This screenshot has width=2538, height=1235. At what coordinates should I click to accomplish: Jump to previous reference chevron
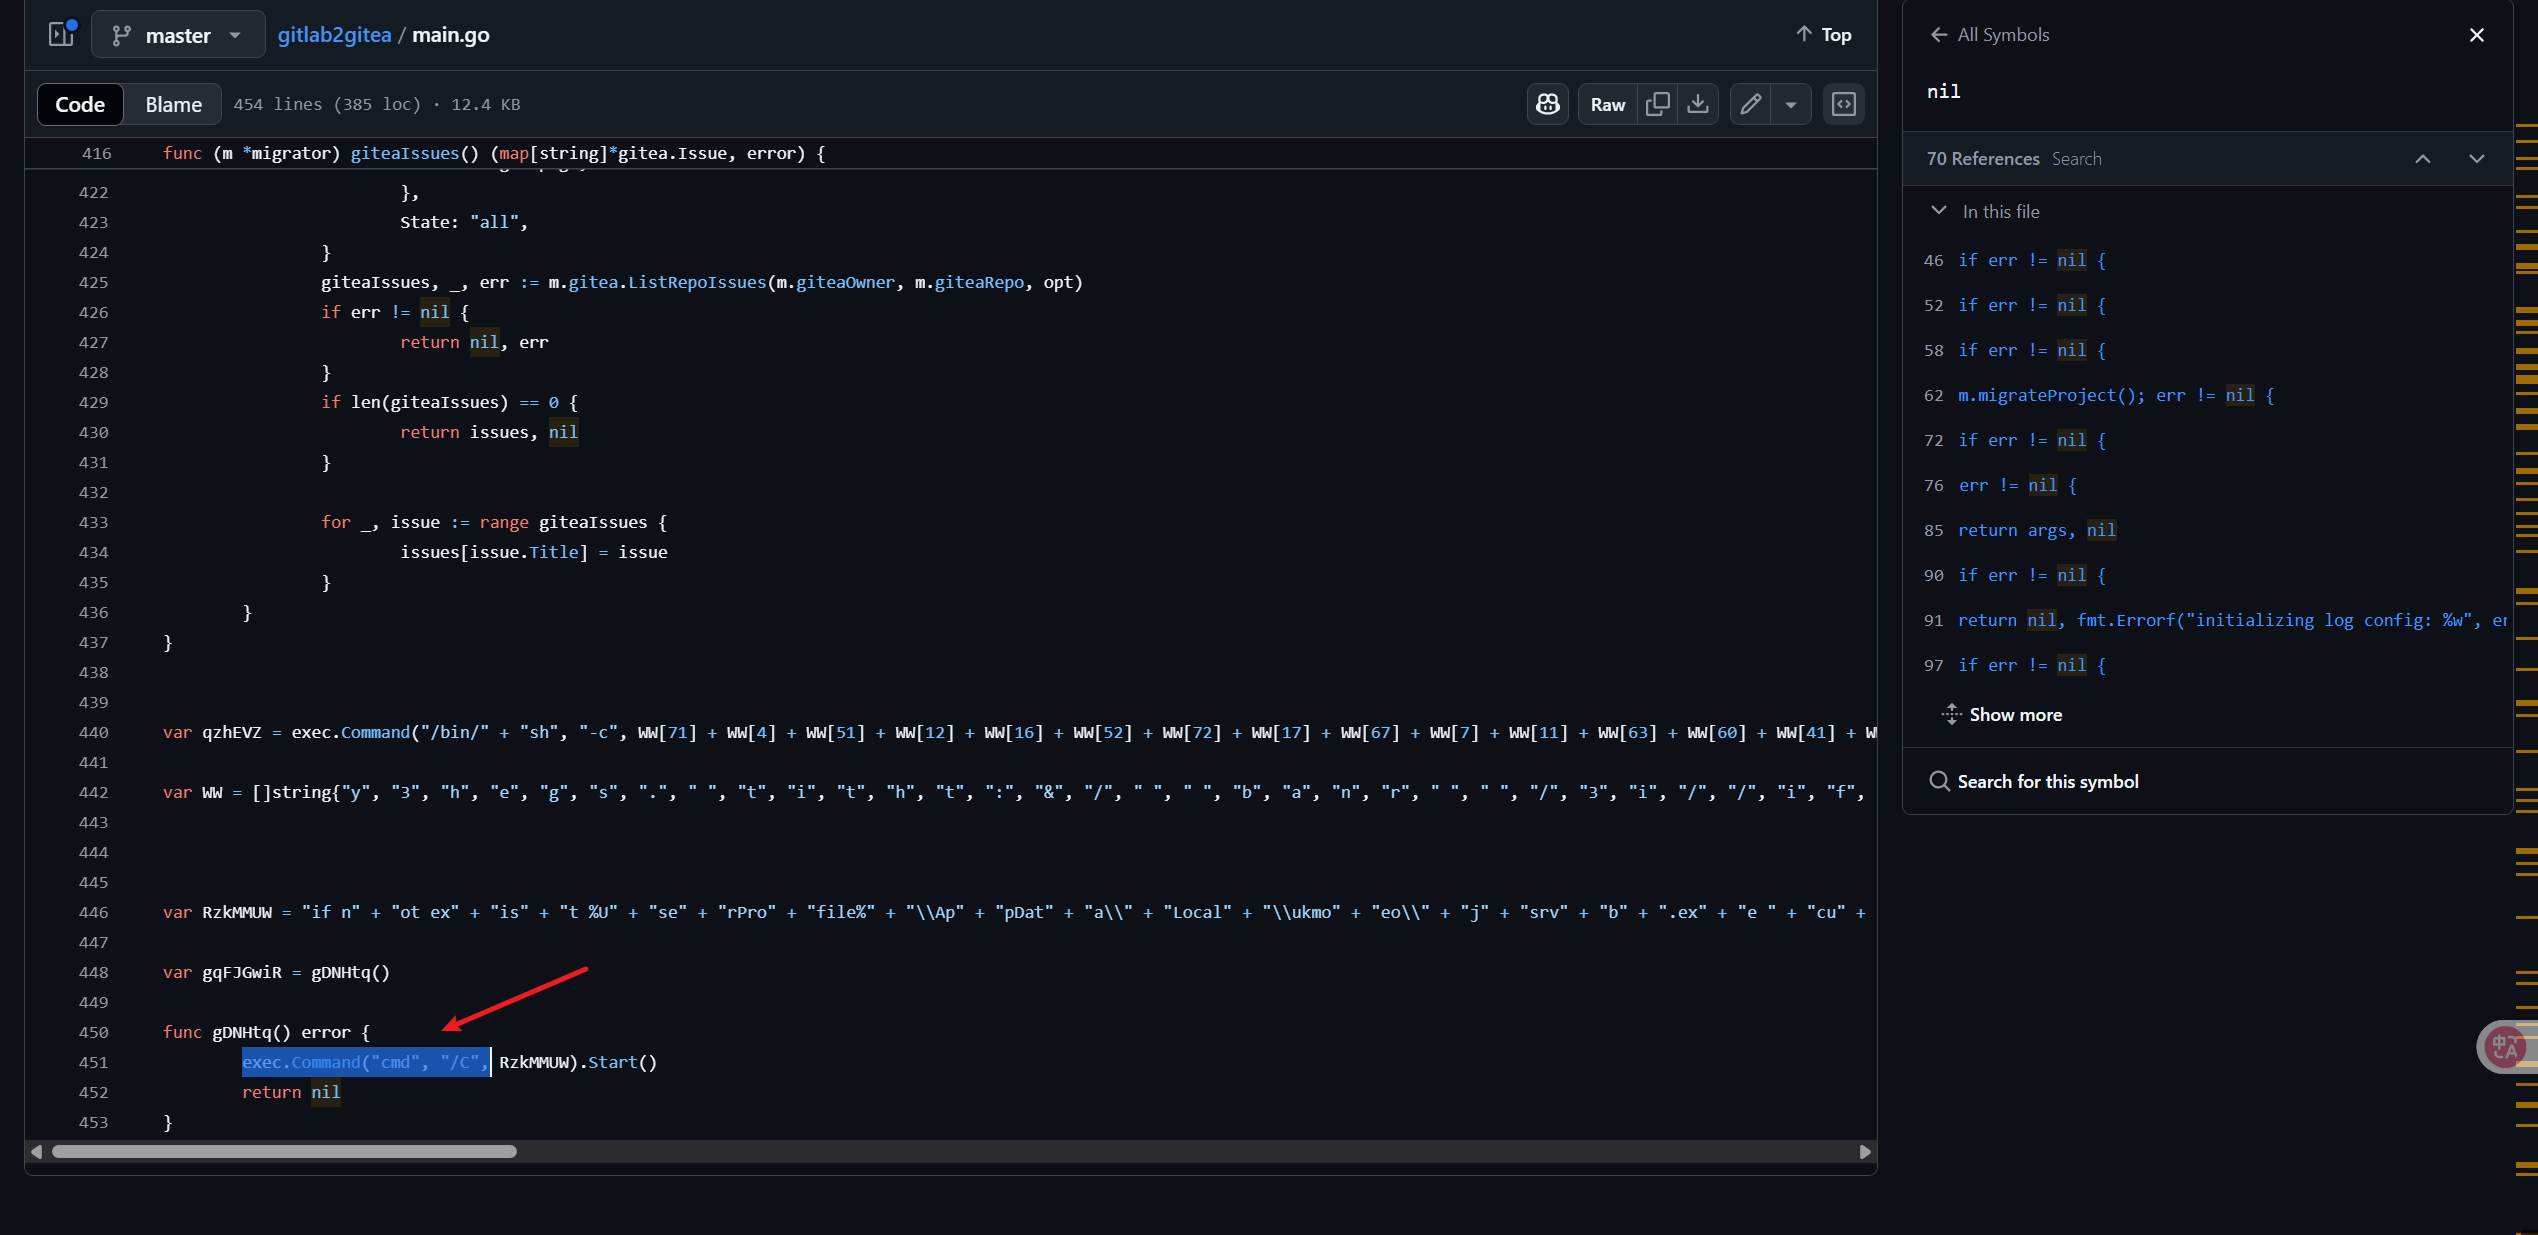[2423, 159]
